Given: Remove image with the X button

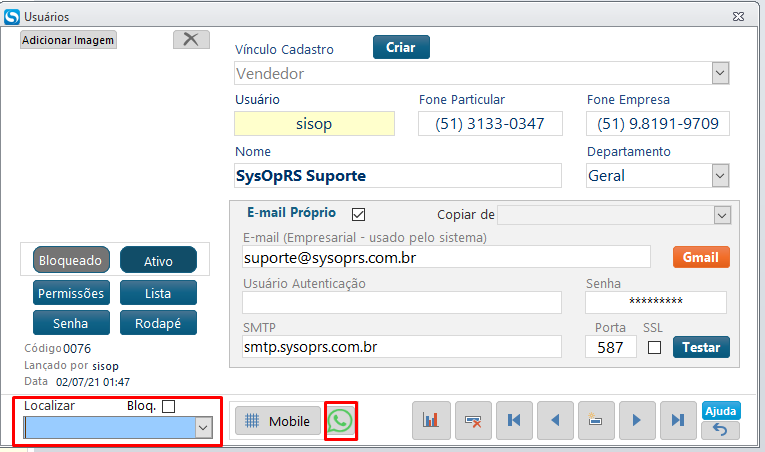Looking at the screenshot, I should pos(190,39).
